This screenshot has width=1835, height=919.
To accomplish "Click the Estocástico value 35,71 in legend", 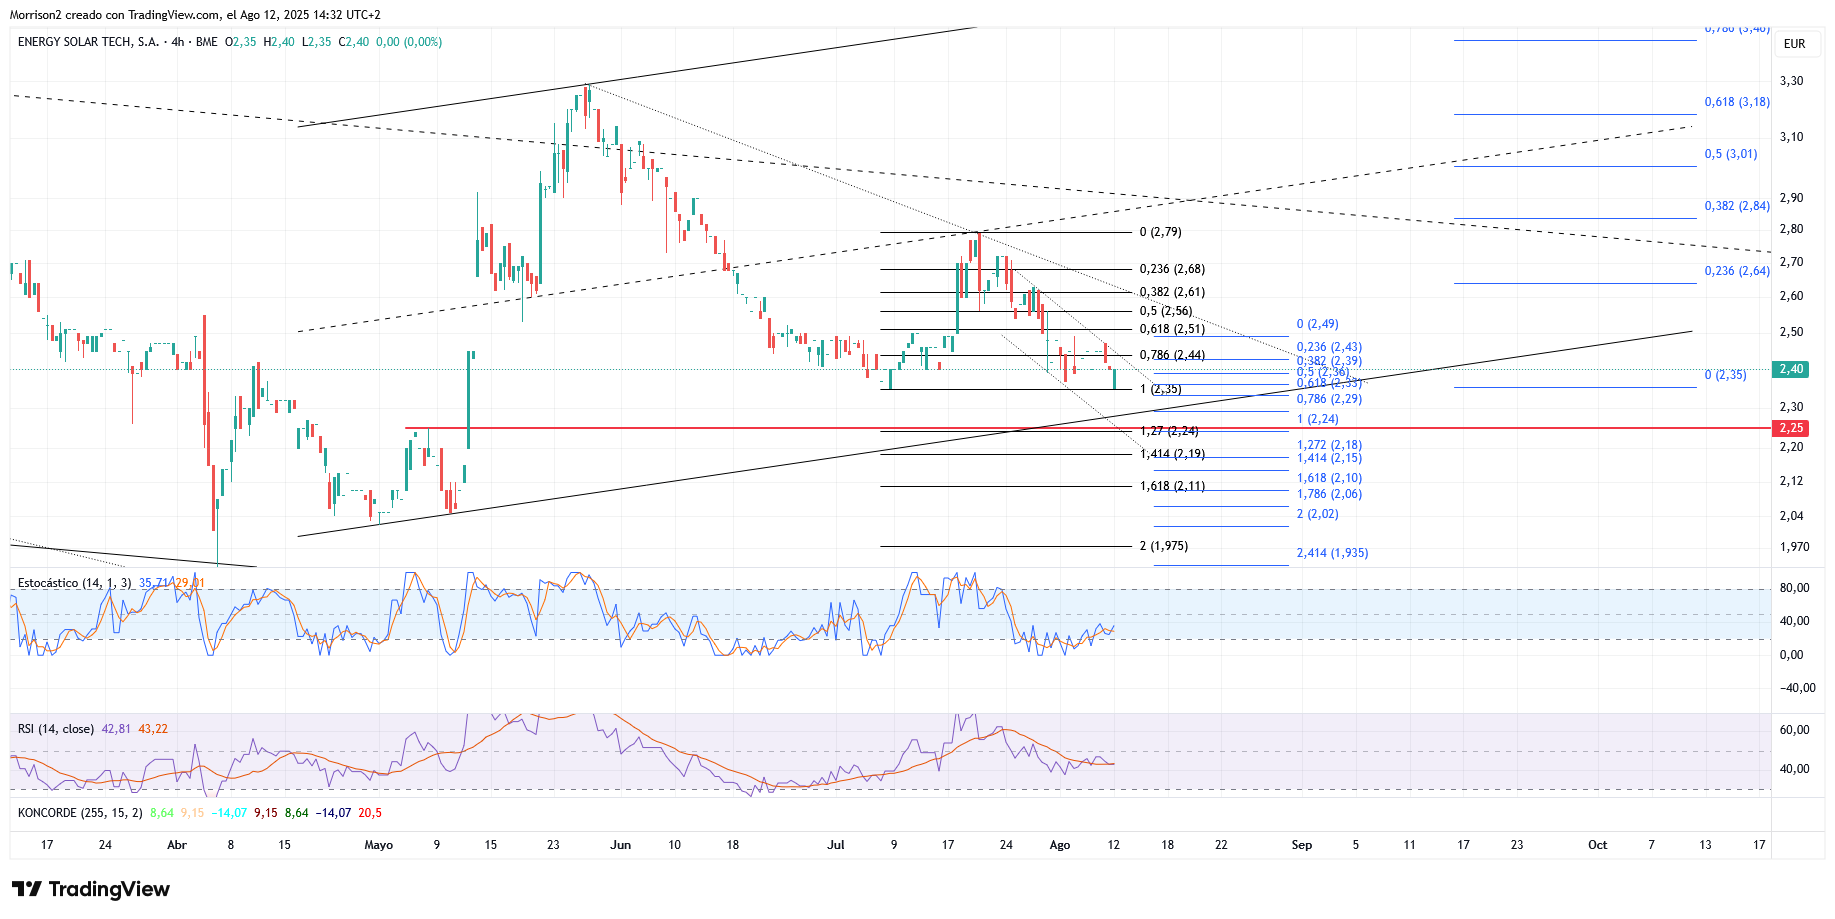I will pyautogui.click(x=153, y=583).
